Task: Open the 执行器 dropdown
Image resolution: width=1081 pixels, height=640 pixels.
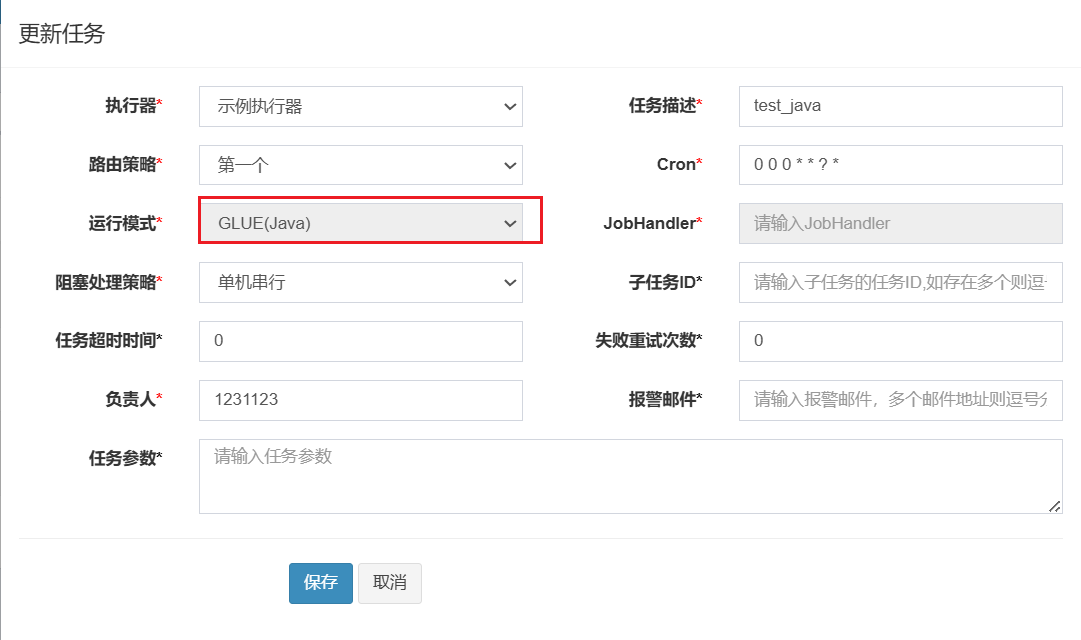Action: [360, 106]
